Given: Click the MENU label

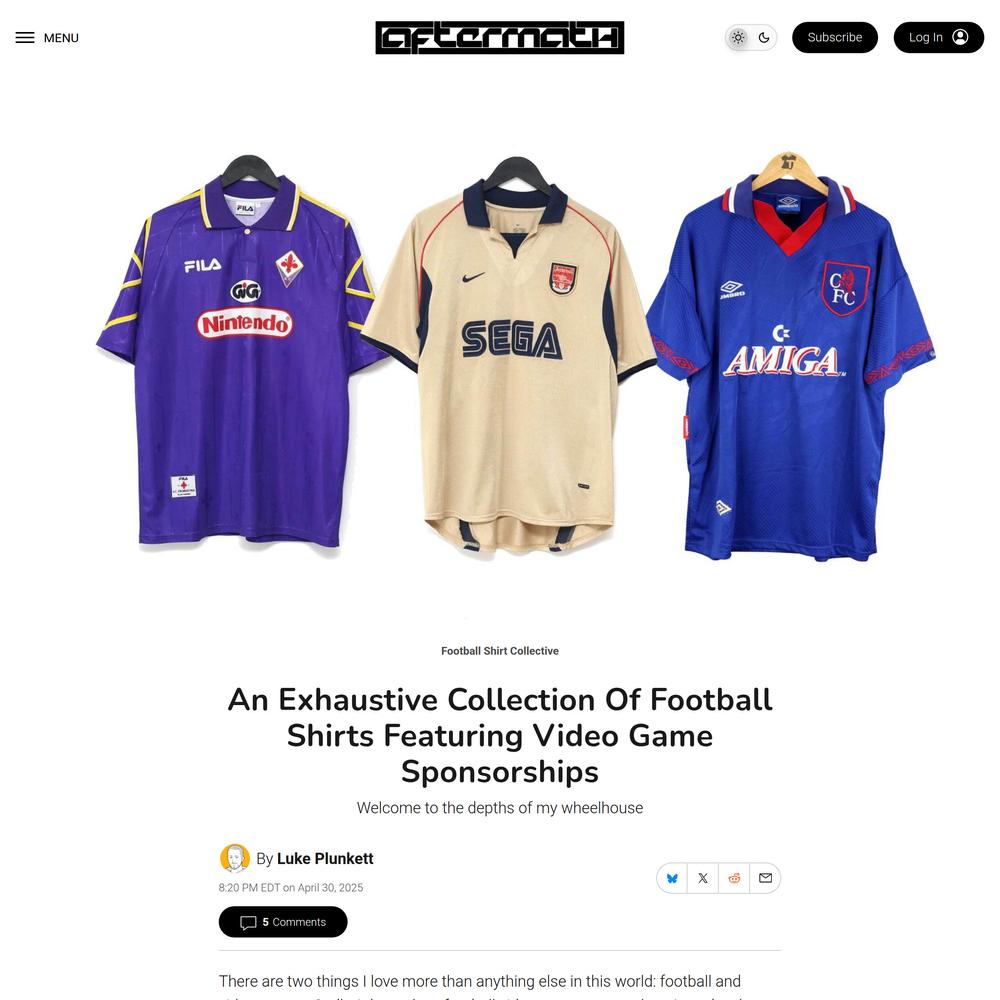Looking at the screenshot, I should (x=61, y=38).
